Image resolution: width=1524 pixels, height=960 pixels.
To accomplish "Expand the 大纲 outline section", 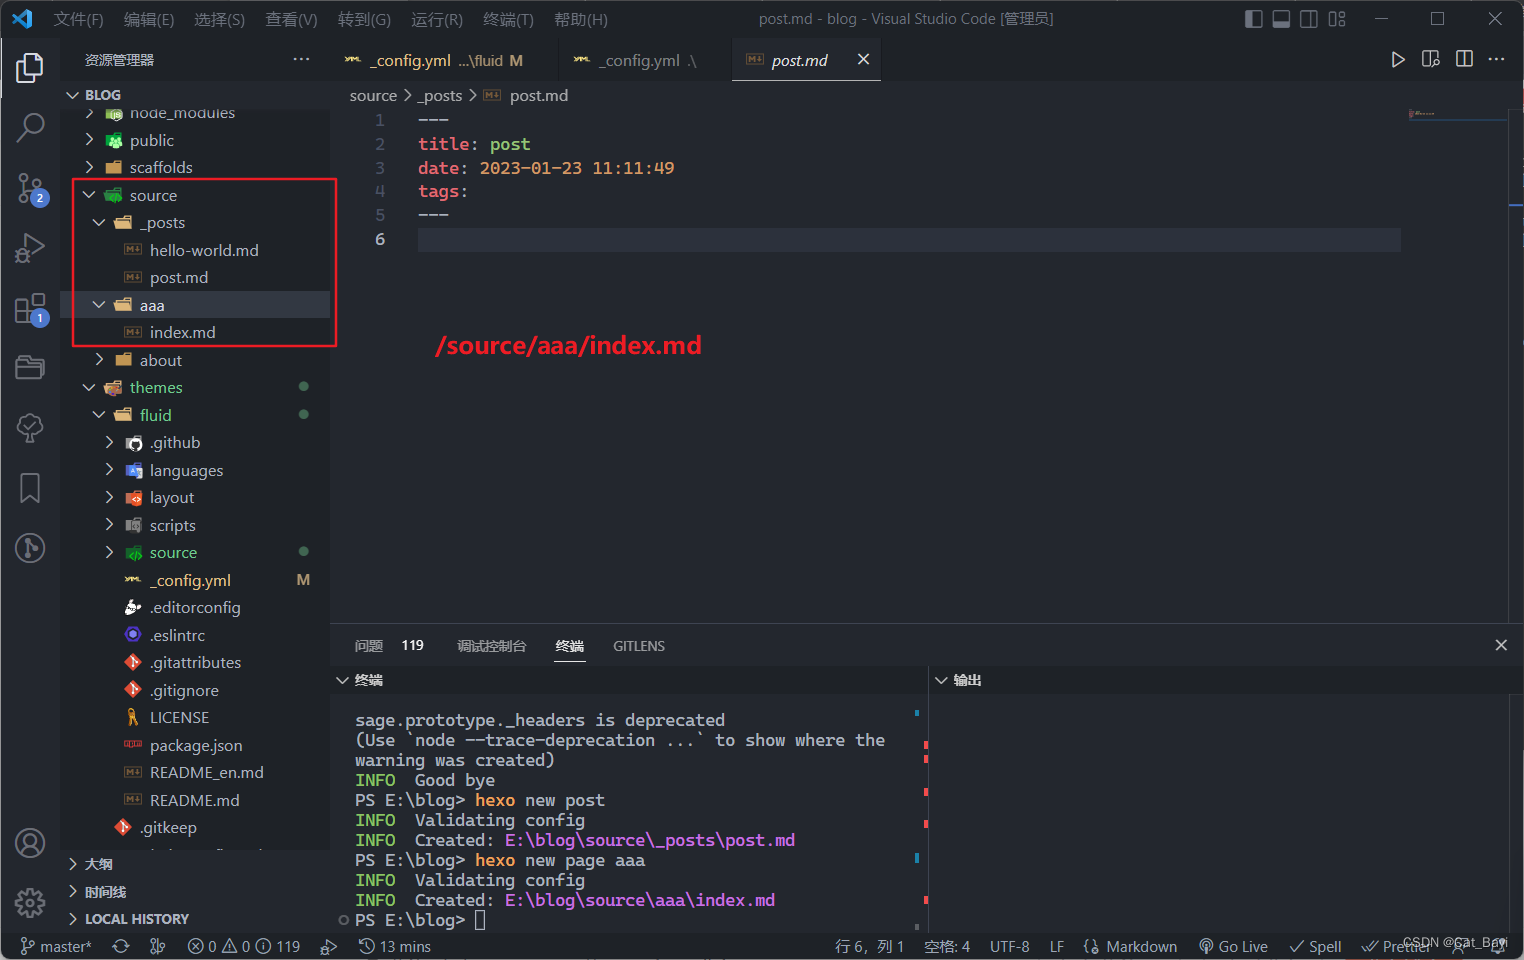I will pos(196,864).
